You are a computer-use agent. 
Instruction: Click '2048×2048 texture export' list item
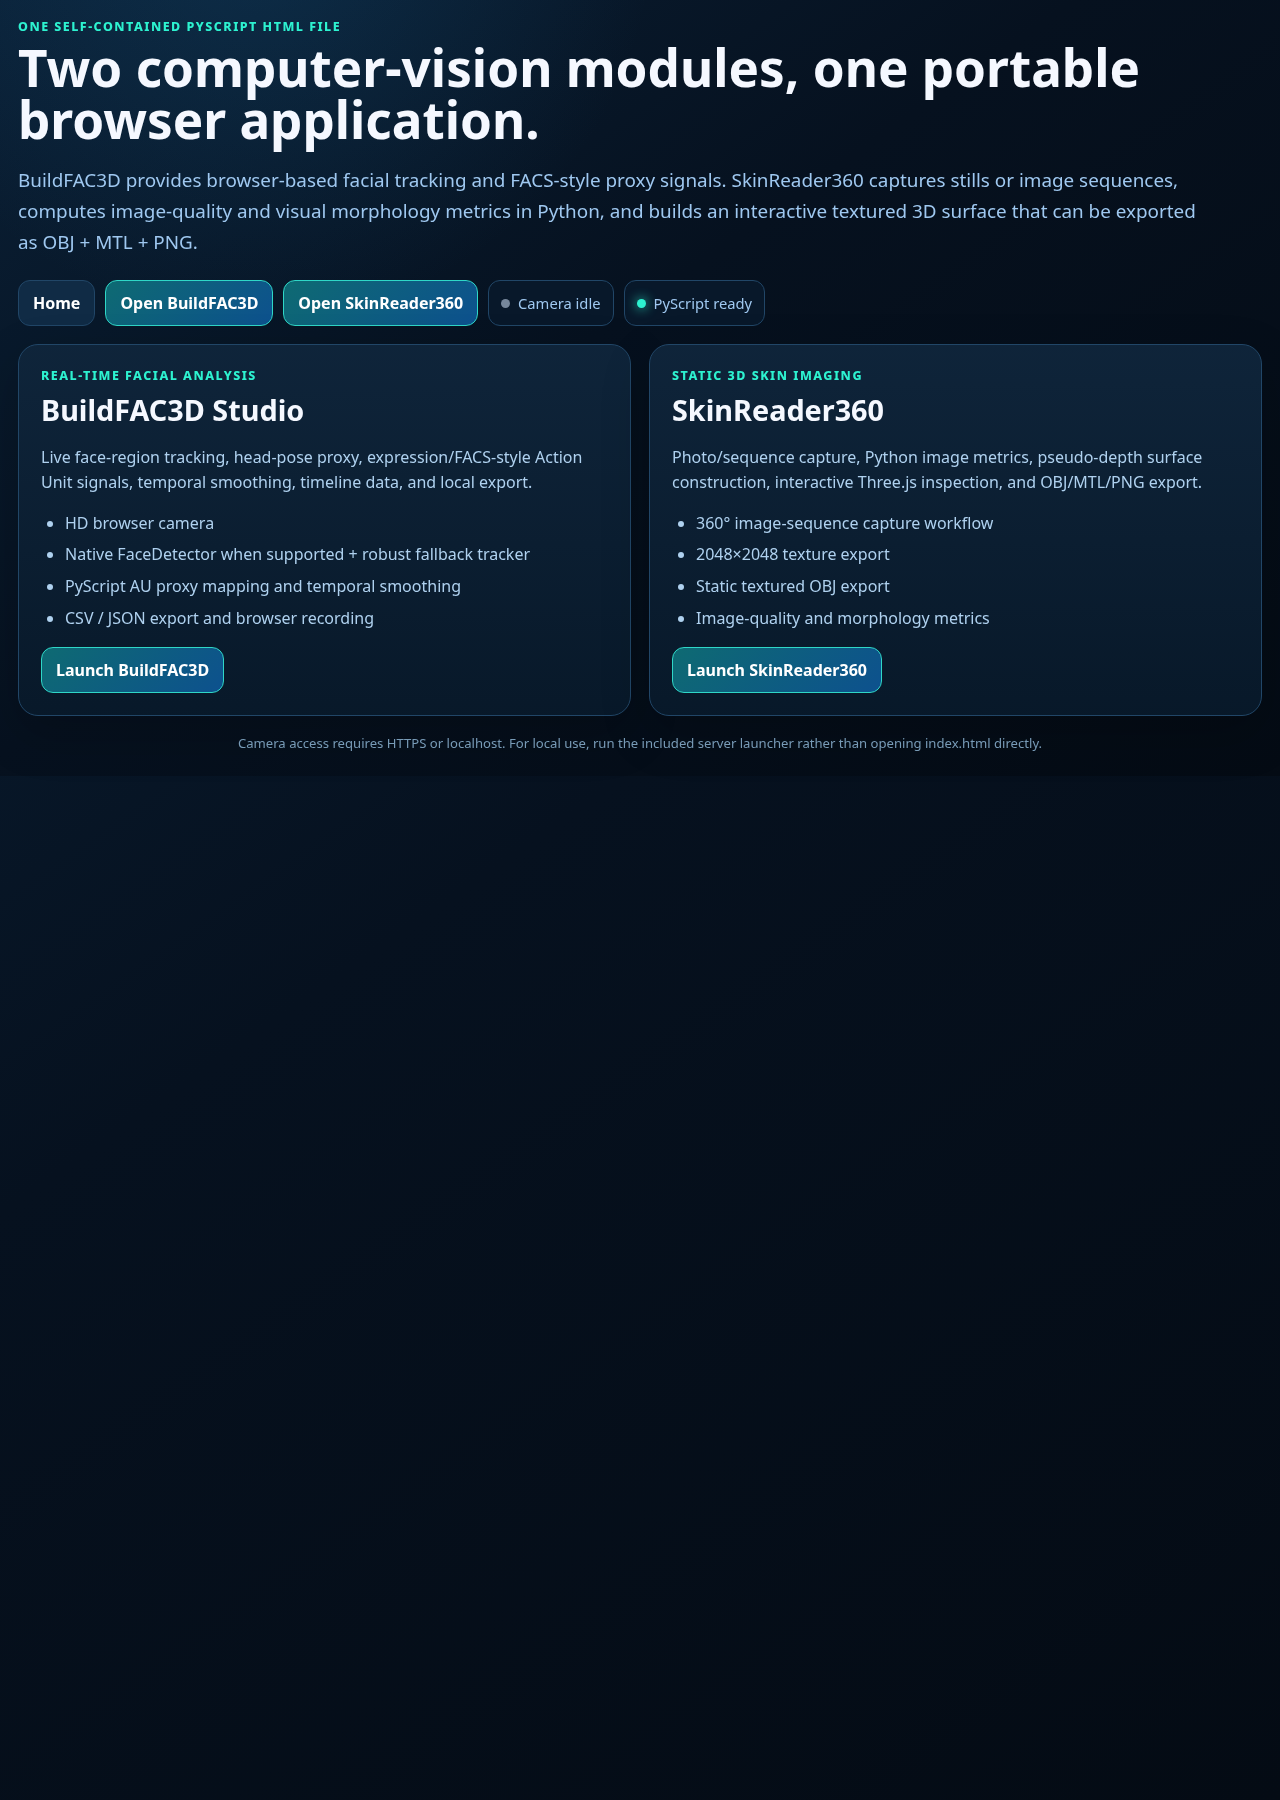click(x=792, y=554)
